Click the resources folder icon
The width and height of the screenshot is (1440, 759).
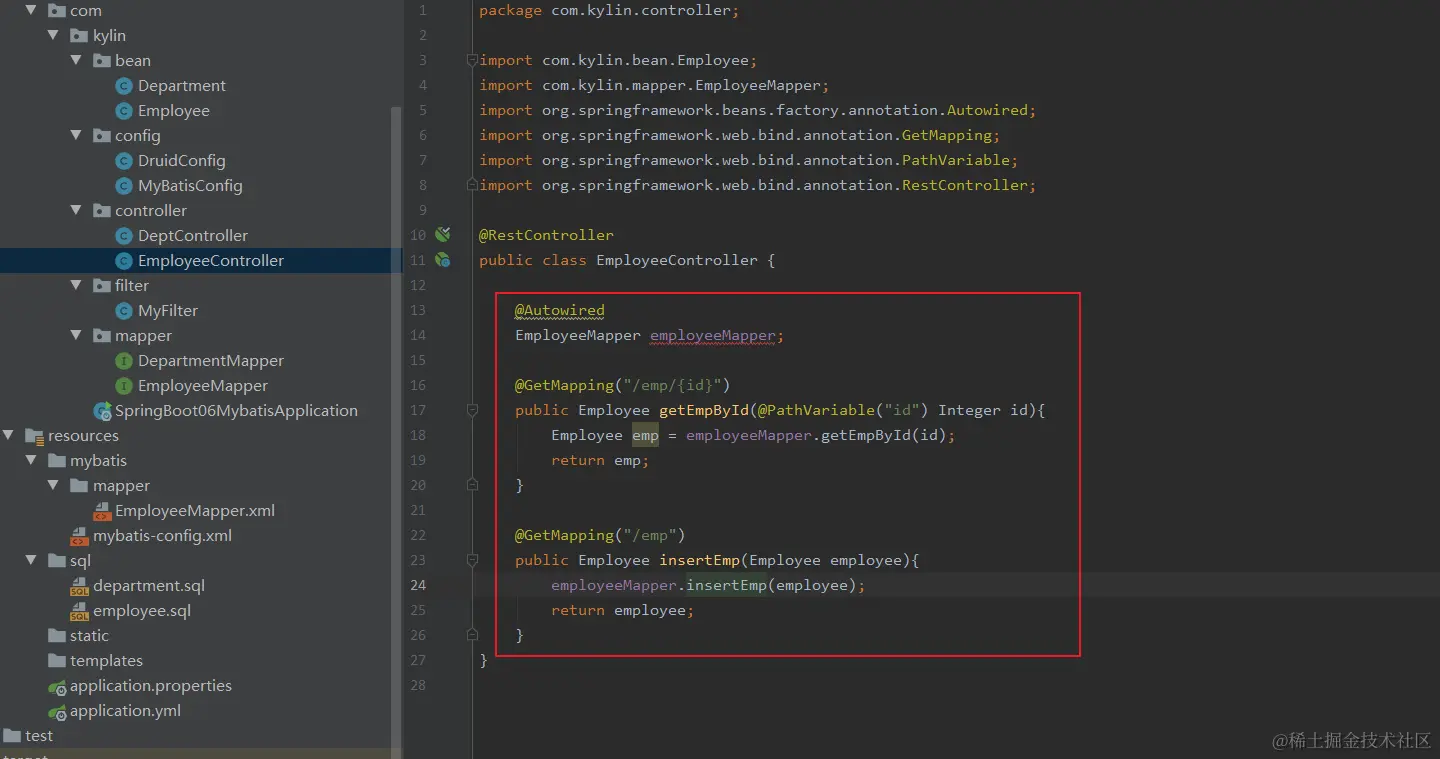tap(34, 436)
